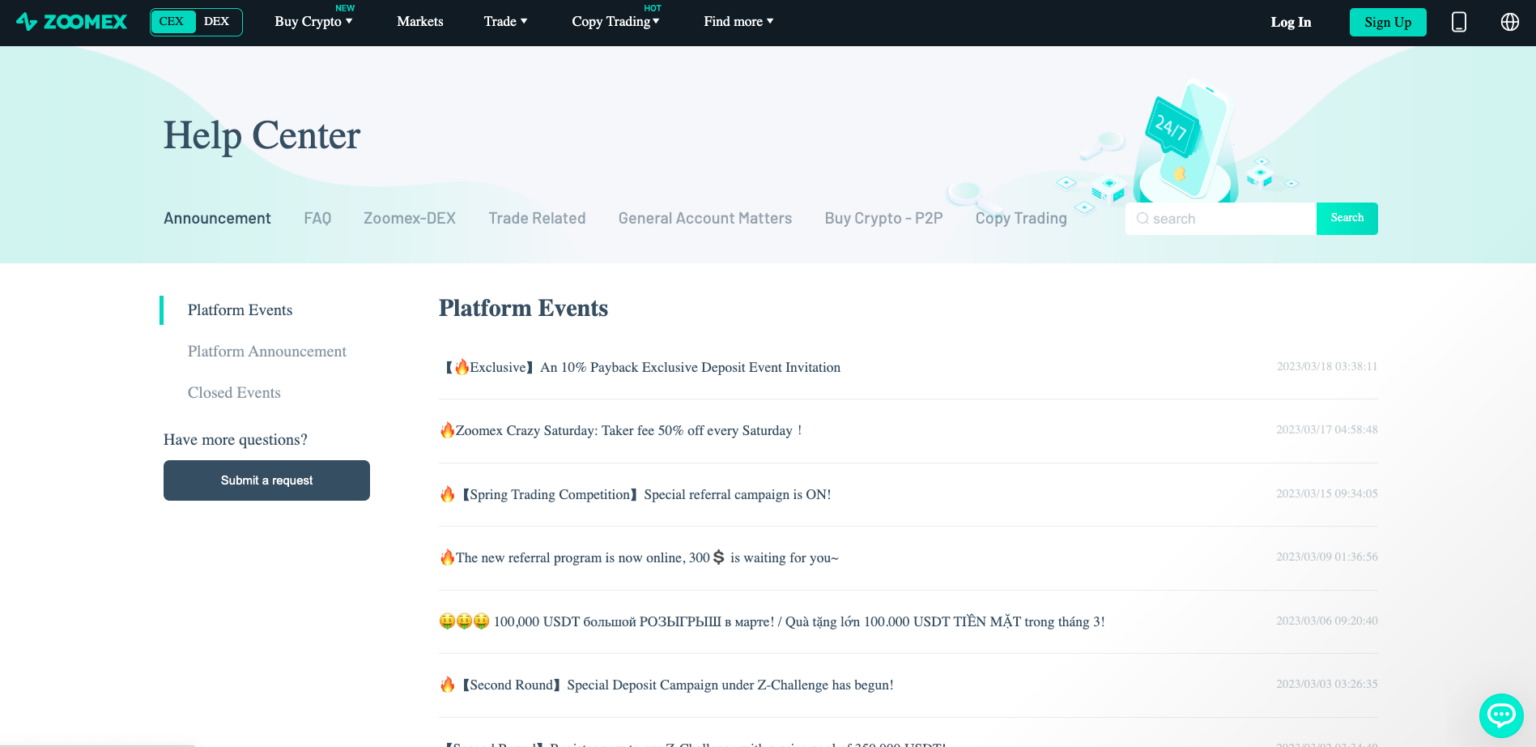Select Closed Events in sidebar

pos(234,392)
